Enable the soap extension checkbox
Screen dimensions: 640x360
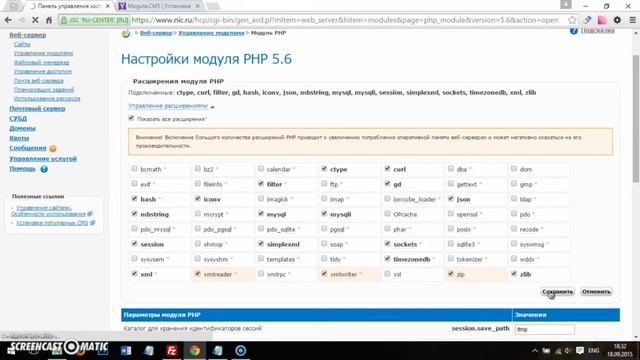click(324, 243)
